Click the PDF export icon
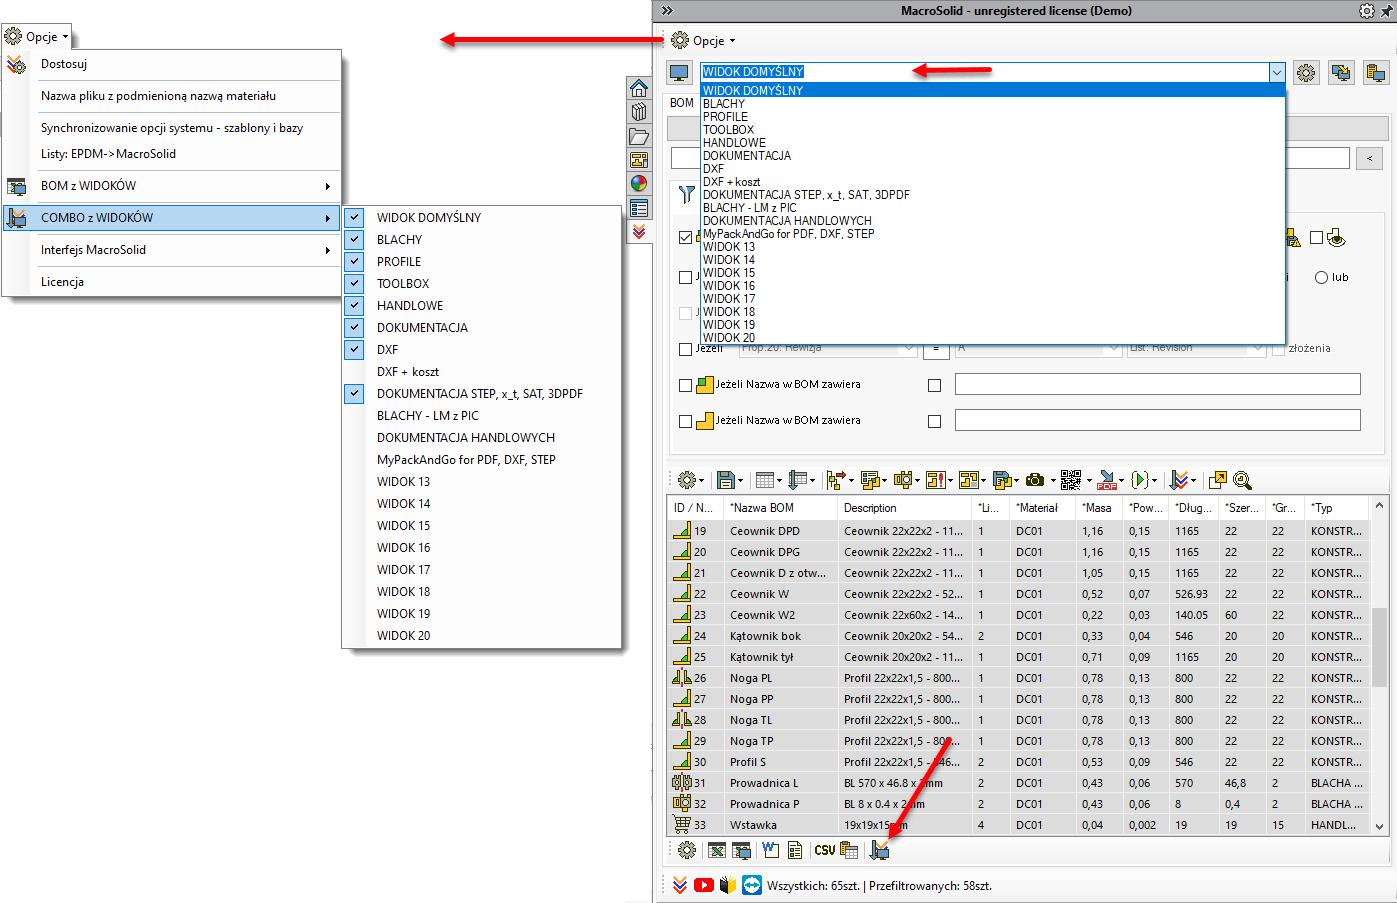Viewport: 1397px width, 903px height. point(1107,480)
